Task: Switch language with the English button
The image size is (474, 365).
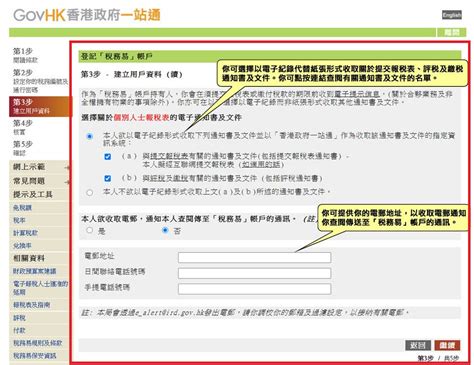Action: [x=452, y=15]
